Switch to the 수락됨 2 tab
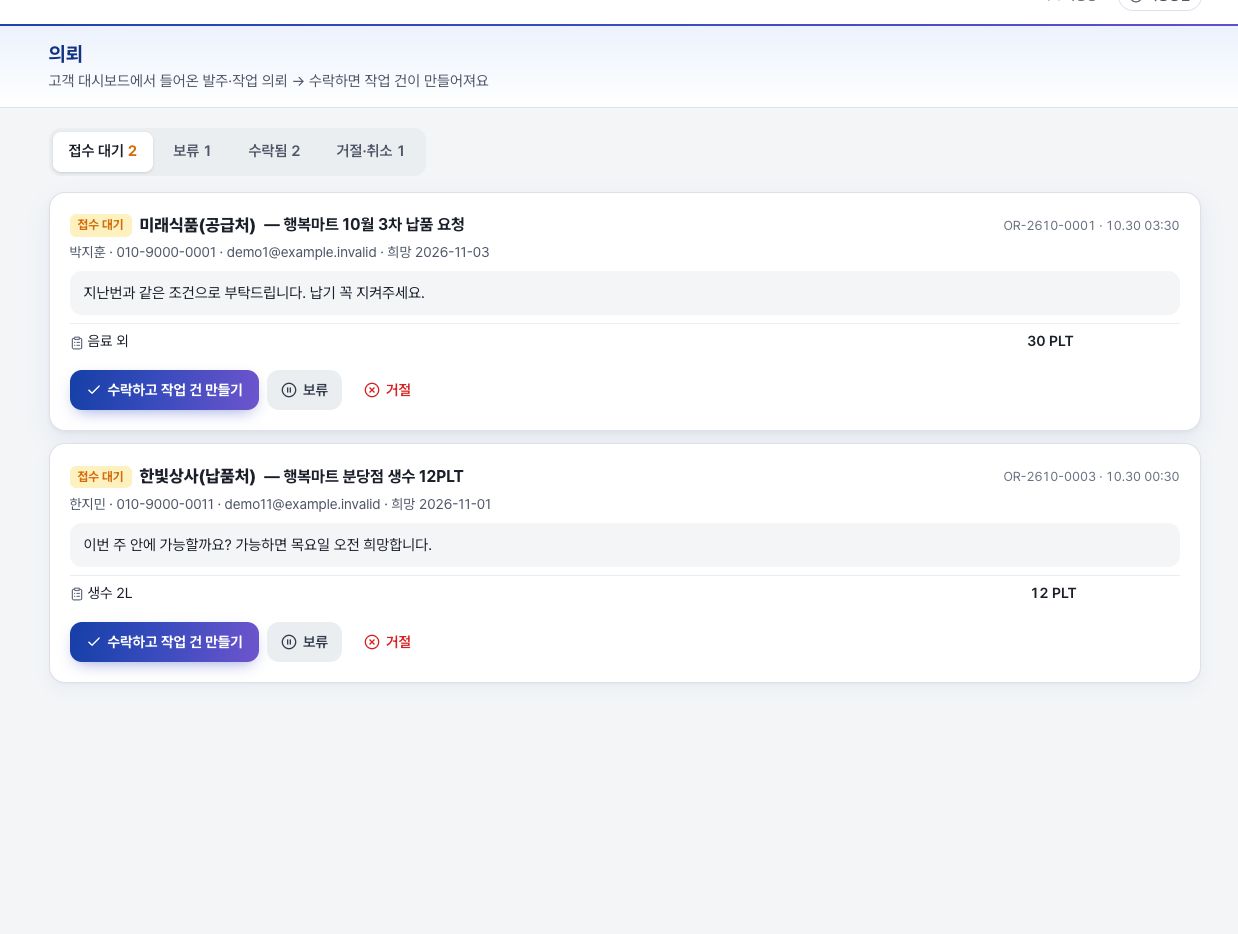This screenshot has width=1238, height=934. [x=274, y=151]
